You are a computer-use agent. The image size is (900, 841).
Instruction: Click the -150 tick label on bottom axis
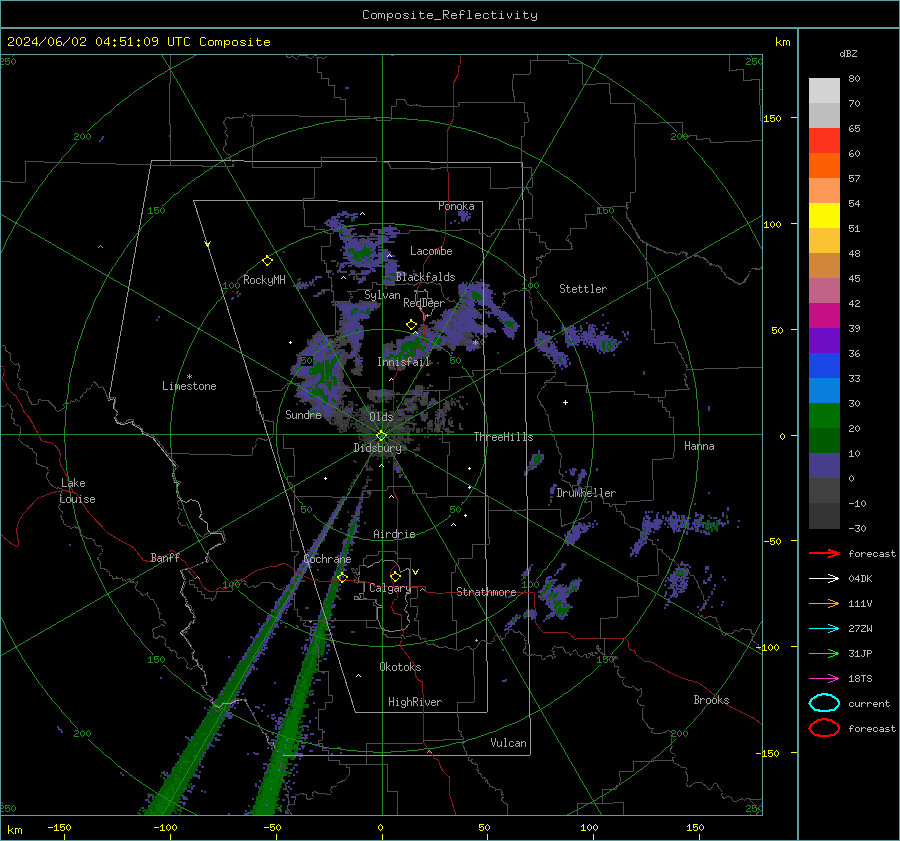click(x=59, y=827)
